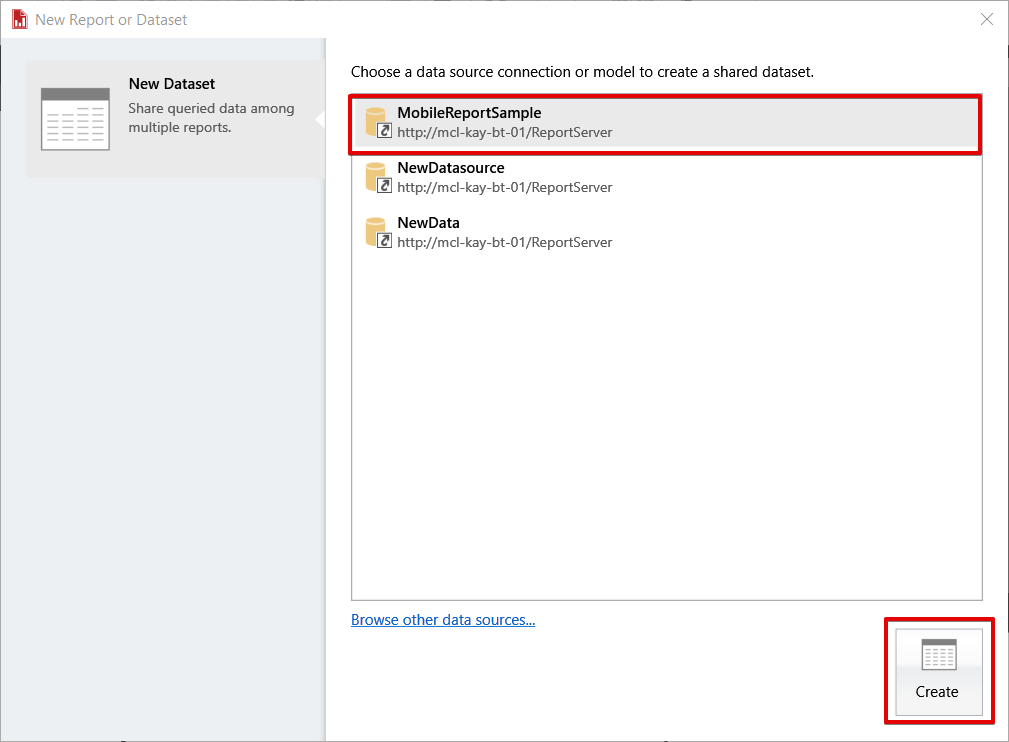The height and width of the screenshot is (742, 1009).
Task: Click the MobileReportSample database icon
Action: click(x=378, y=122)
